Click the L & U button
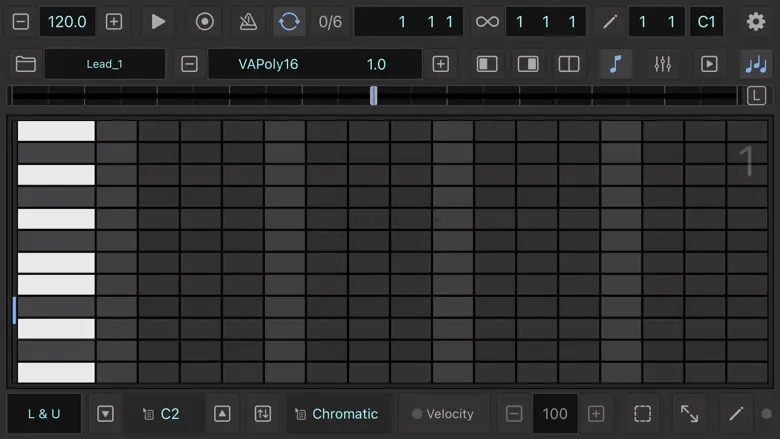 coord(44,414)
